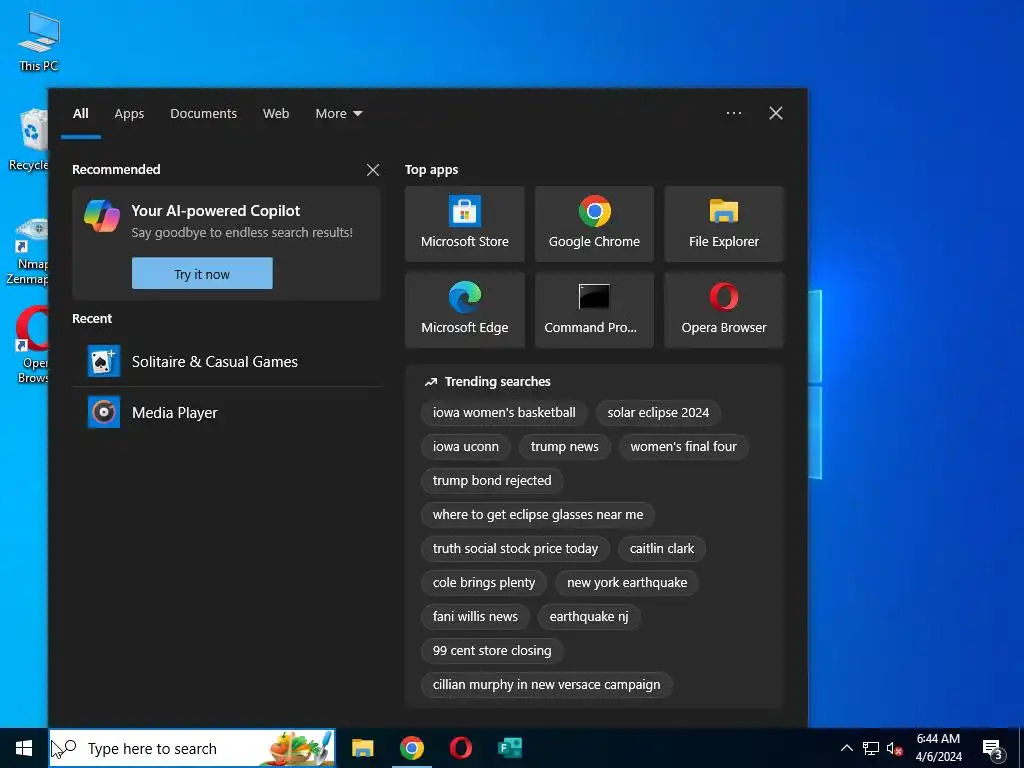Screen dimensions: 1024x768
Task: Search trending caitlin clark
Action: [662, 549]
